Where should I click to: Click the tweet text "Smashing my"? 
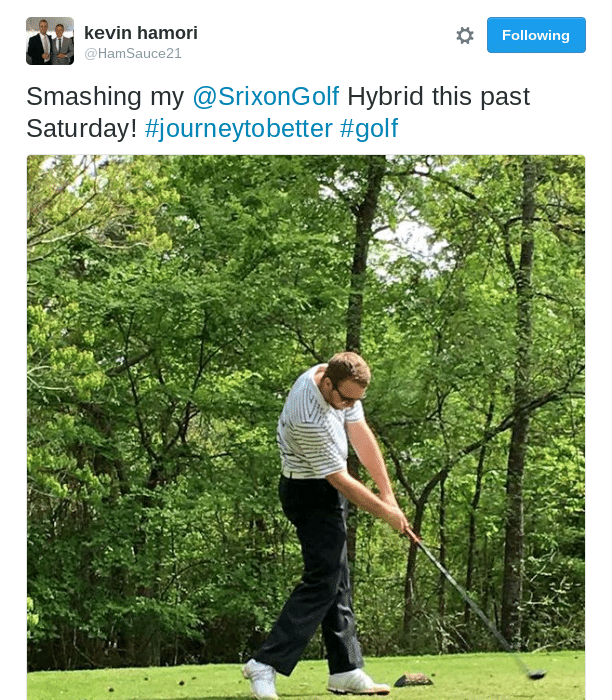(105, 96)
